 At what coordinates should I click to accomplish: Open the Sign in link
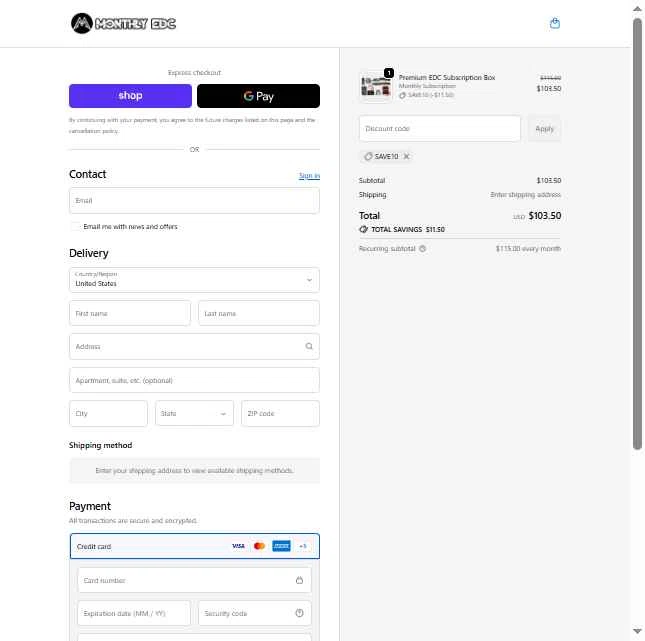[x=309, y=176]
